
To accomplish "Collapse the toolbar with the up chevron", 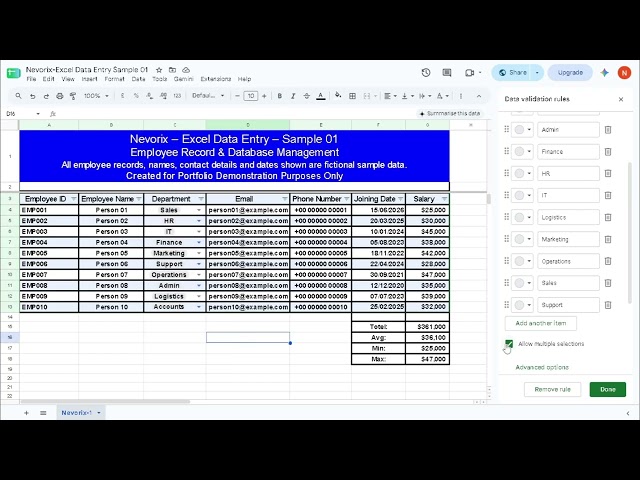I will [479, 96].
